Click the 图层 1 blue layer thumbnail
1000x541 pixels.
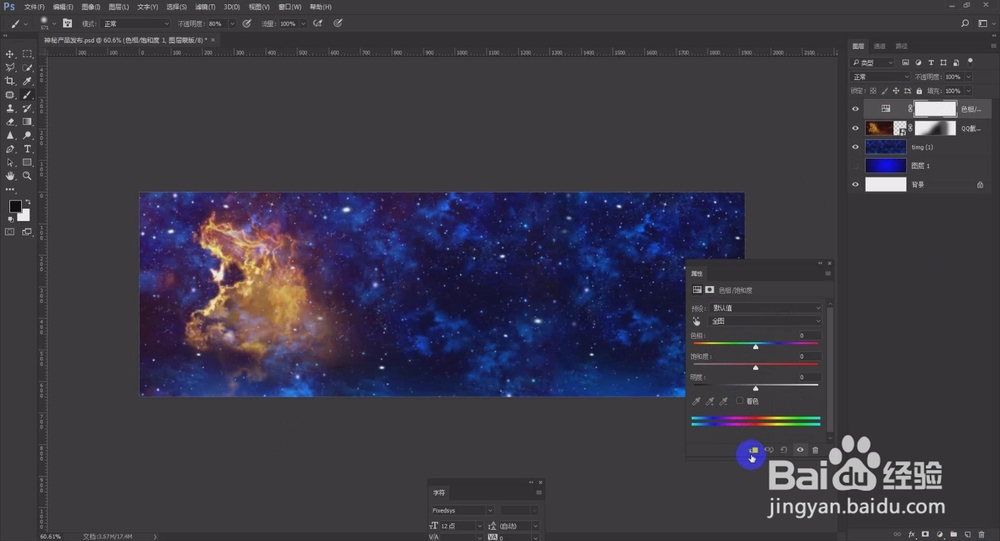(885, 166)
